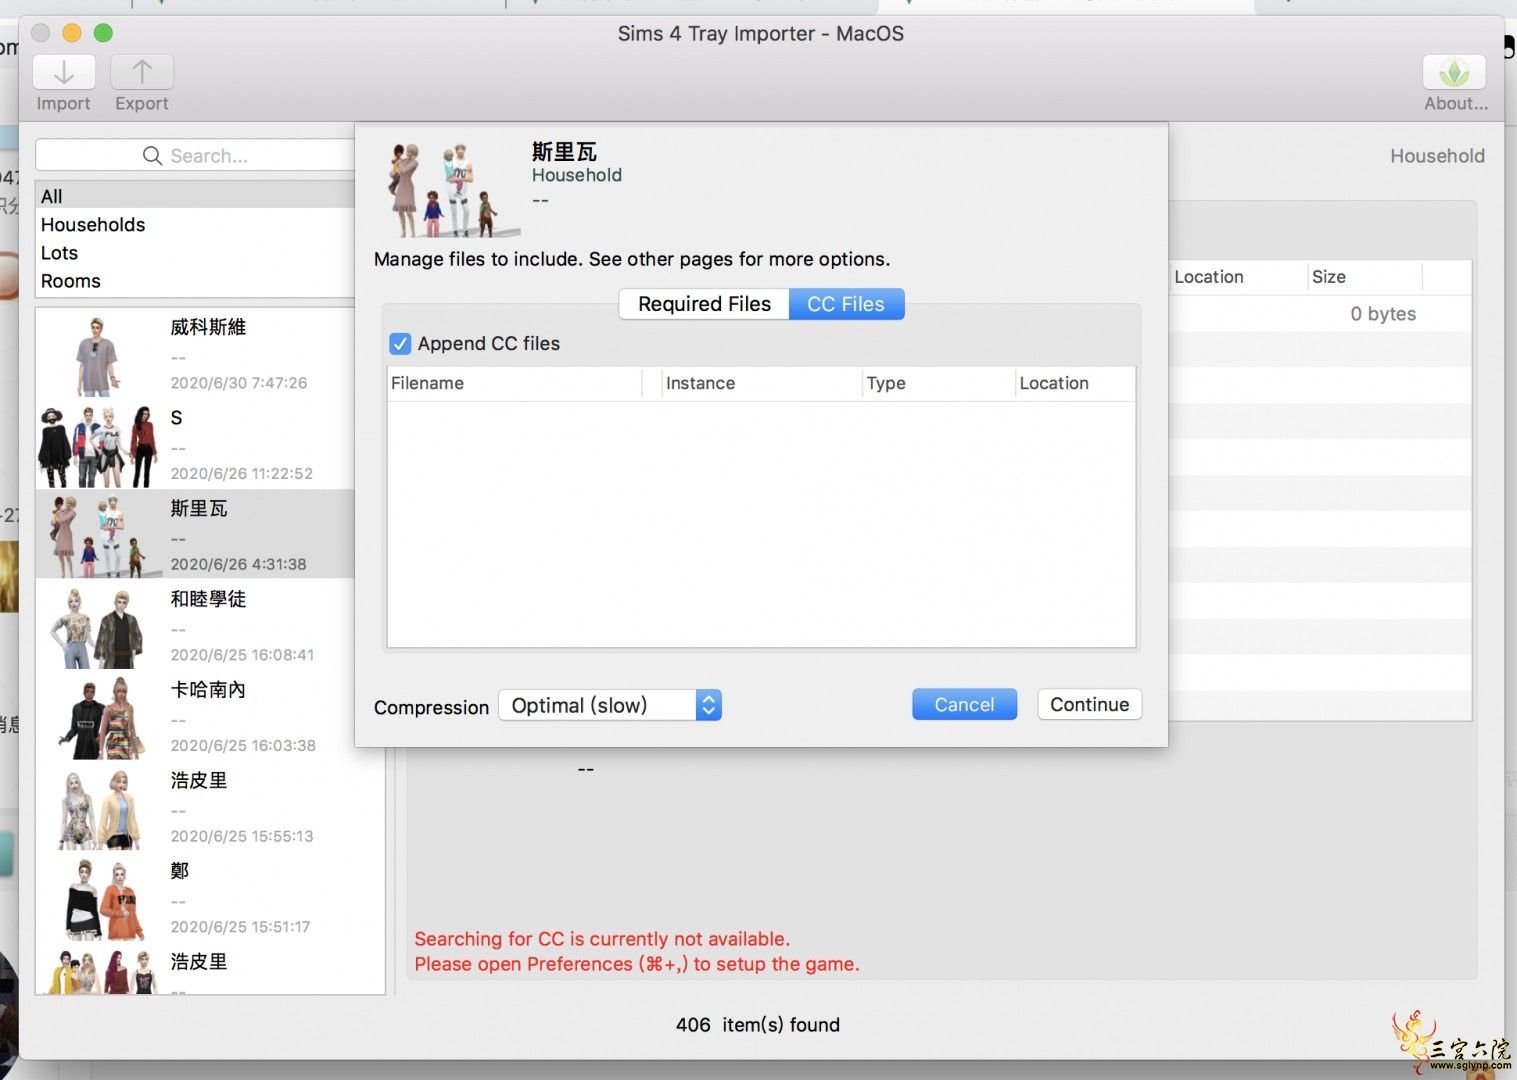Click the Filename column header

tap(514, 383)
